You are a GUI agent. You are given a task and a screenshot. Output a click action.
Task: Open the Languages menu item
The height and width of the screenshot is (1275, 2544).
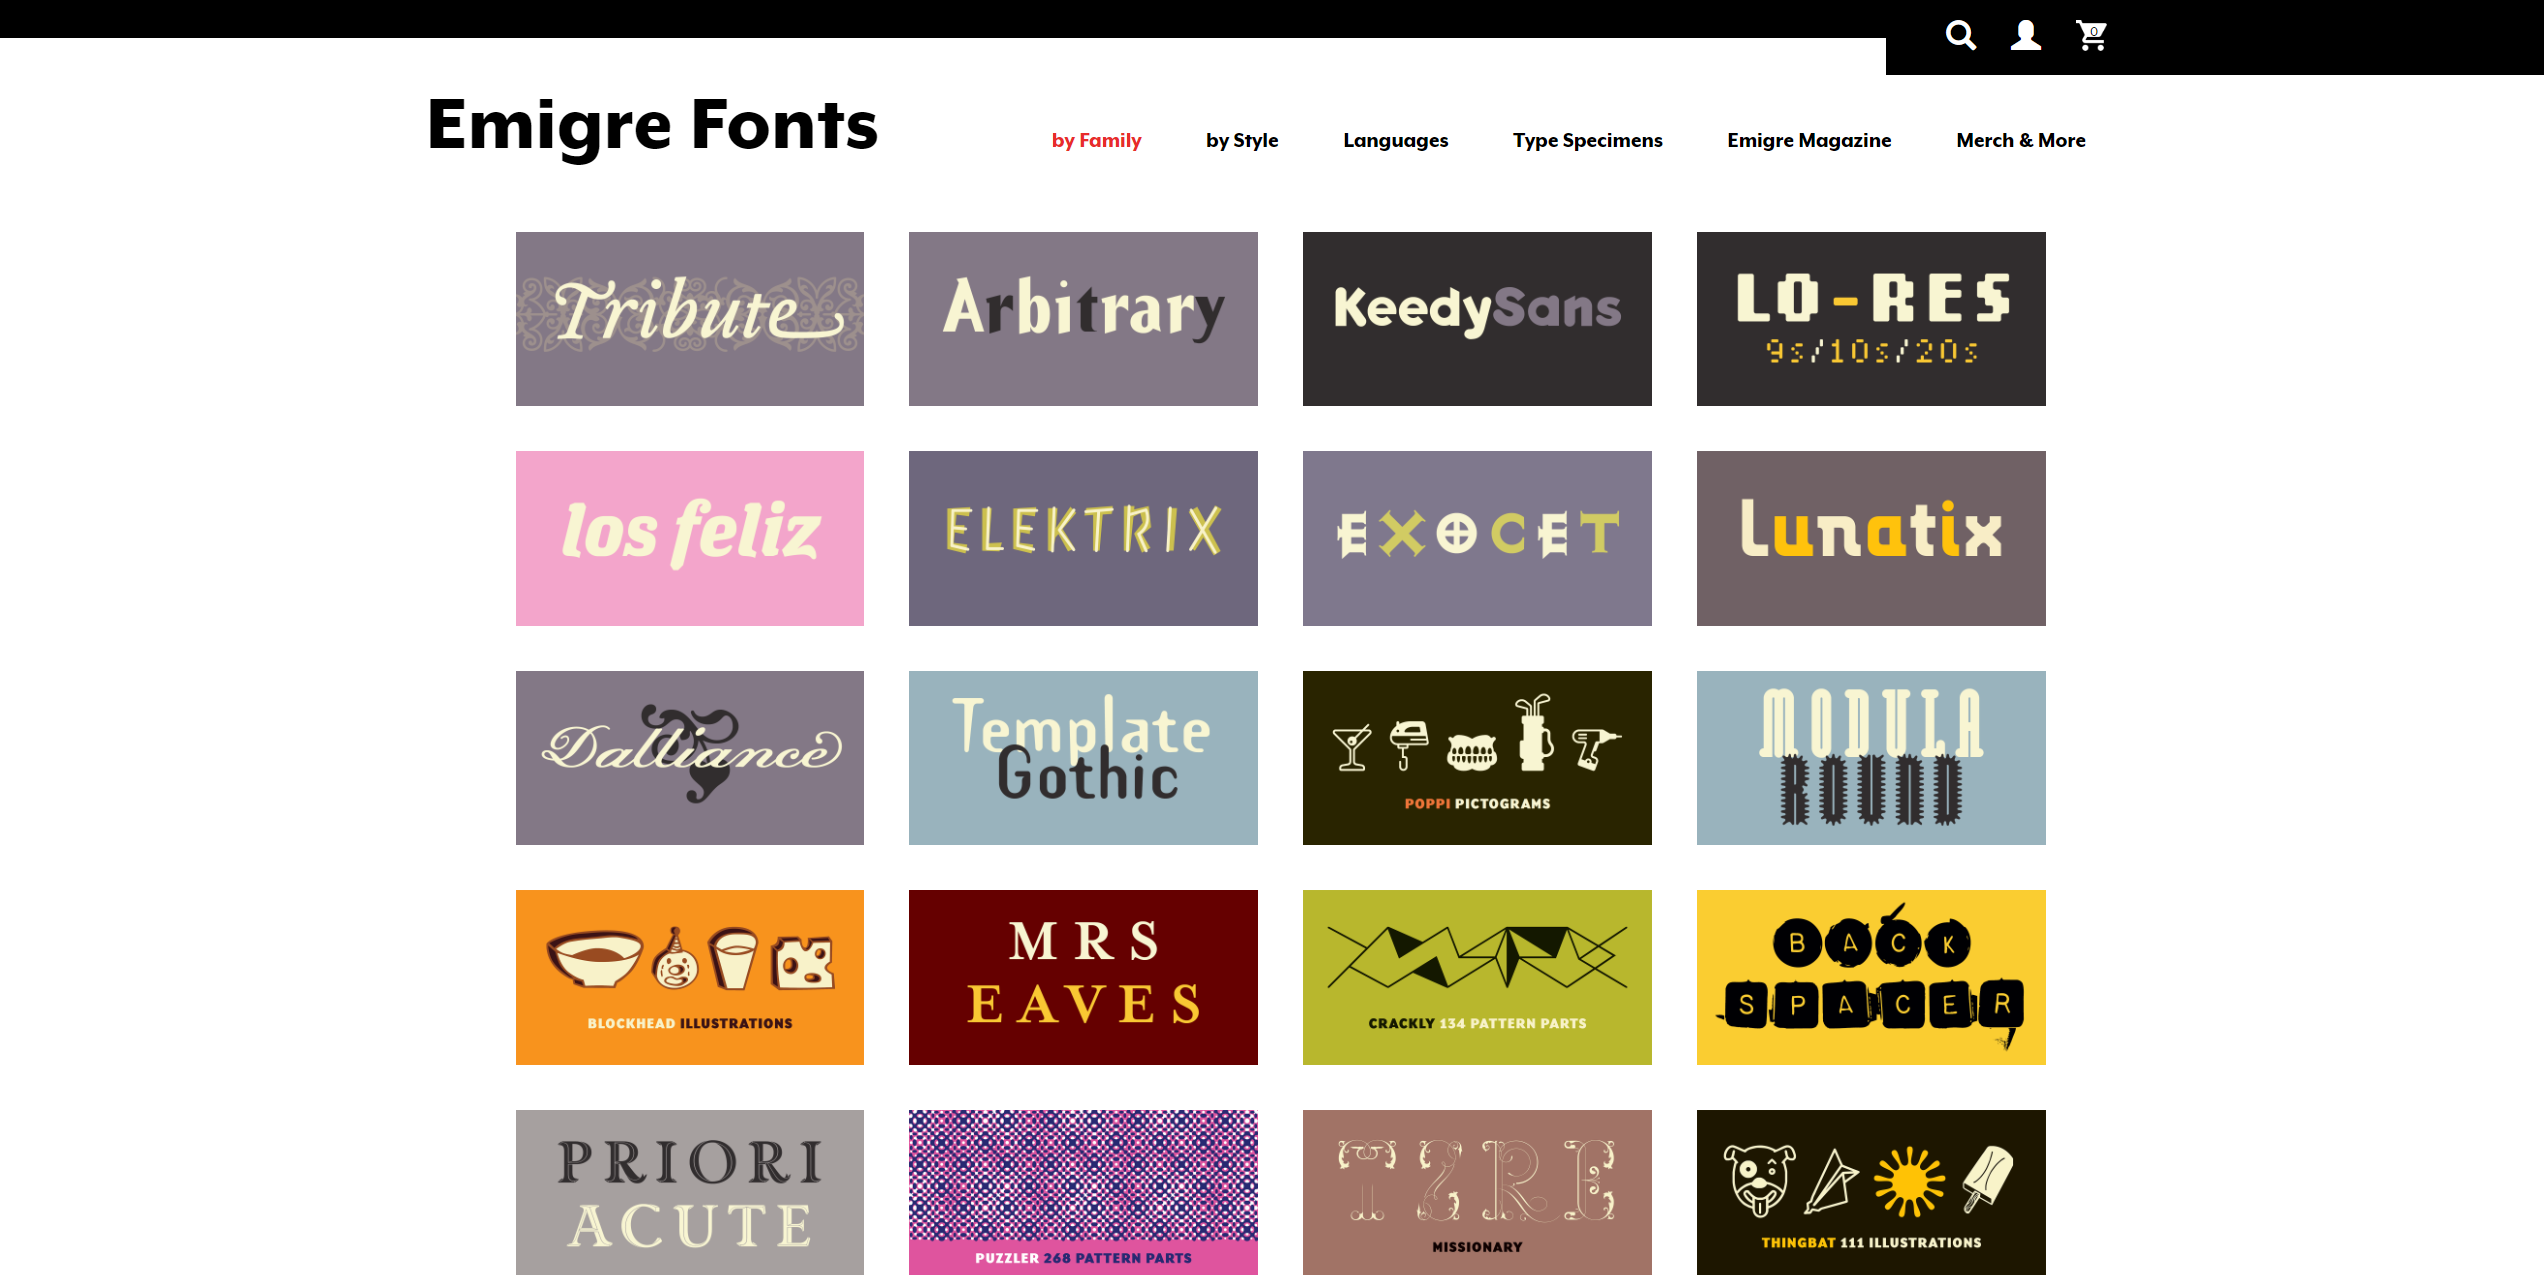point(1395,140)
